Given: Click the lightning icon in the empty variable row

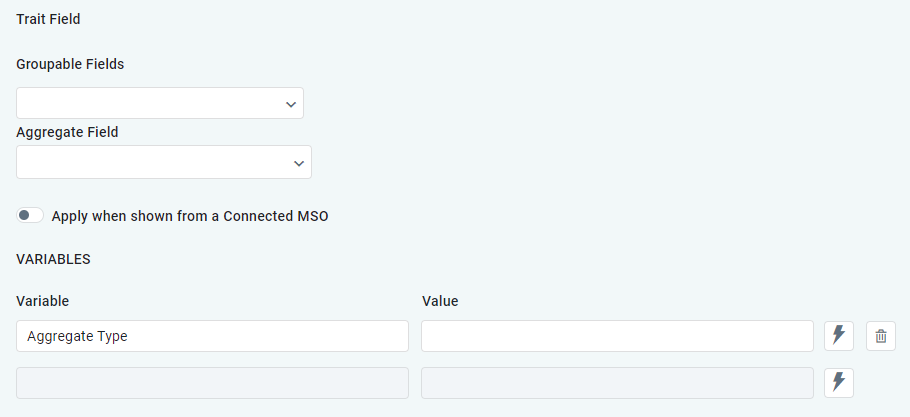Looking at the screenshot, I should pos(839,382).
